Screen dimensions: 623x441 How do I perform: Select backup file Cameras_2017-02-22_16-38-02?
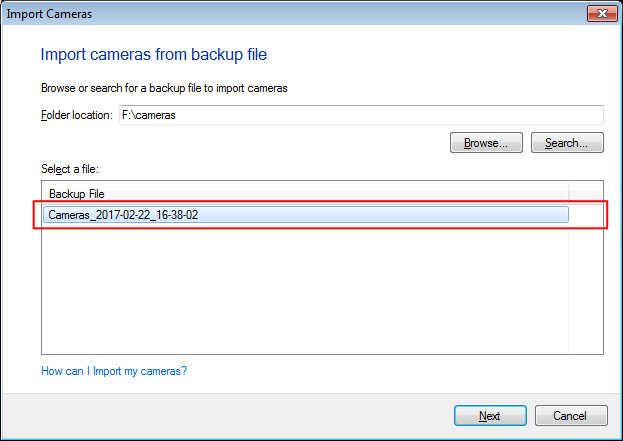click(x=306, y=215)
